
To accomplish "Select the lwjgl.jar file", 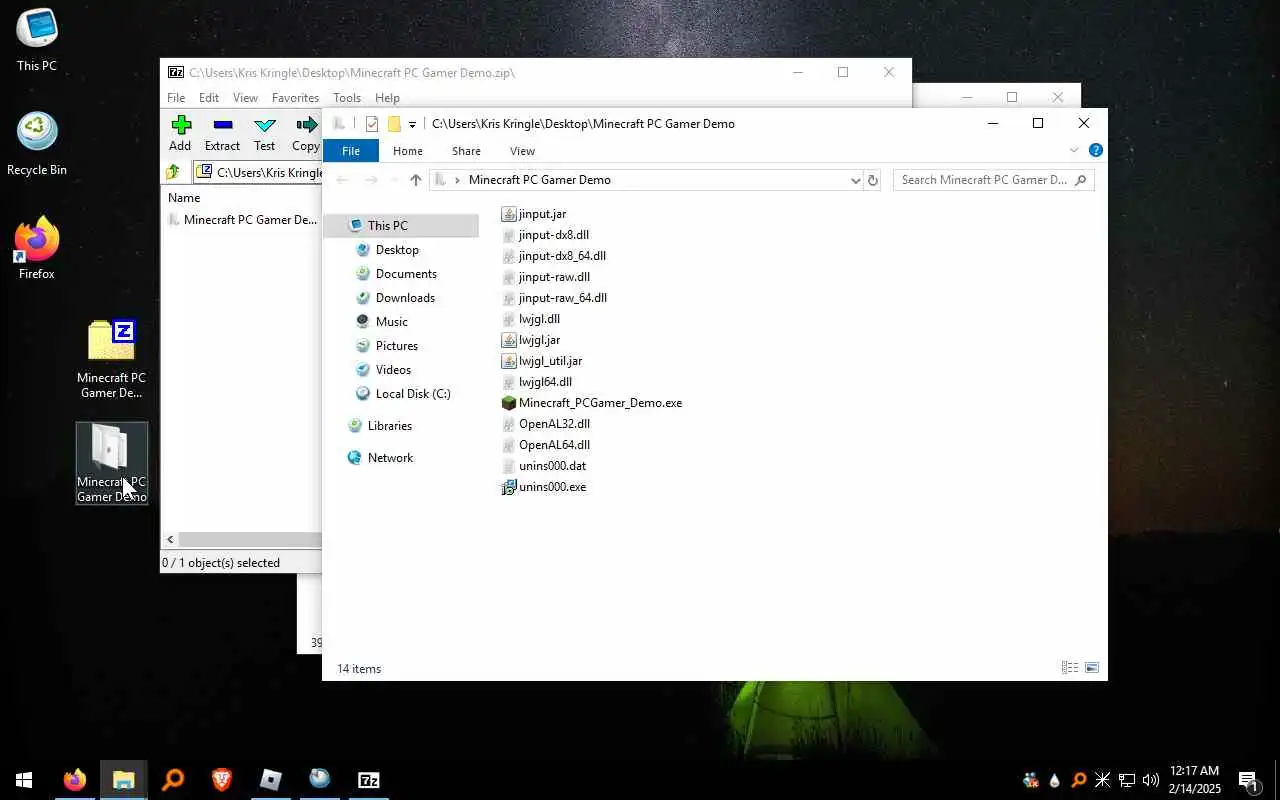I will coord(531,340).
